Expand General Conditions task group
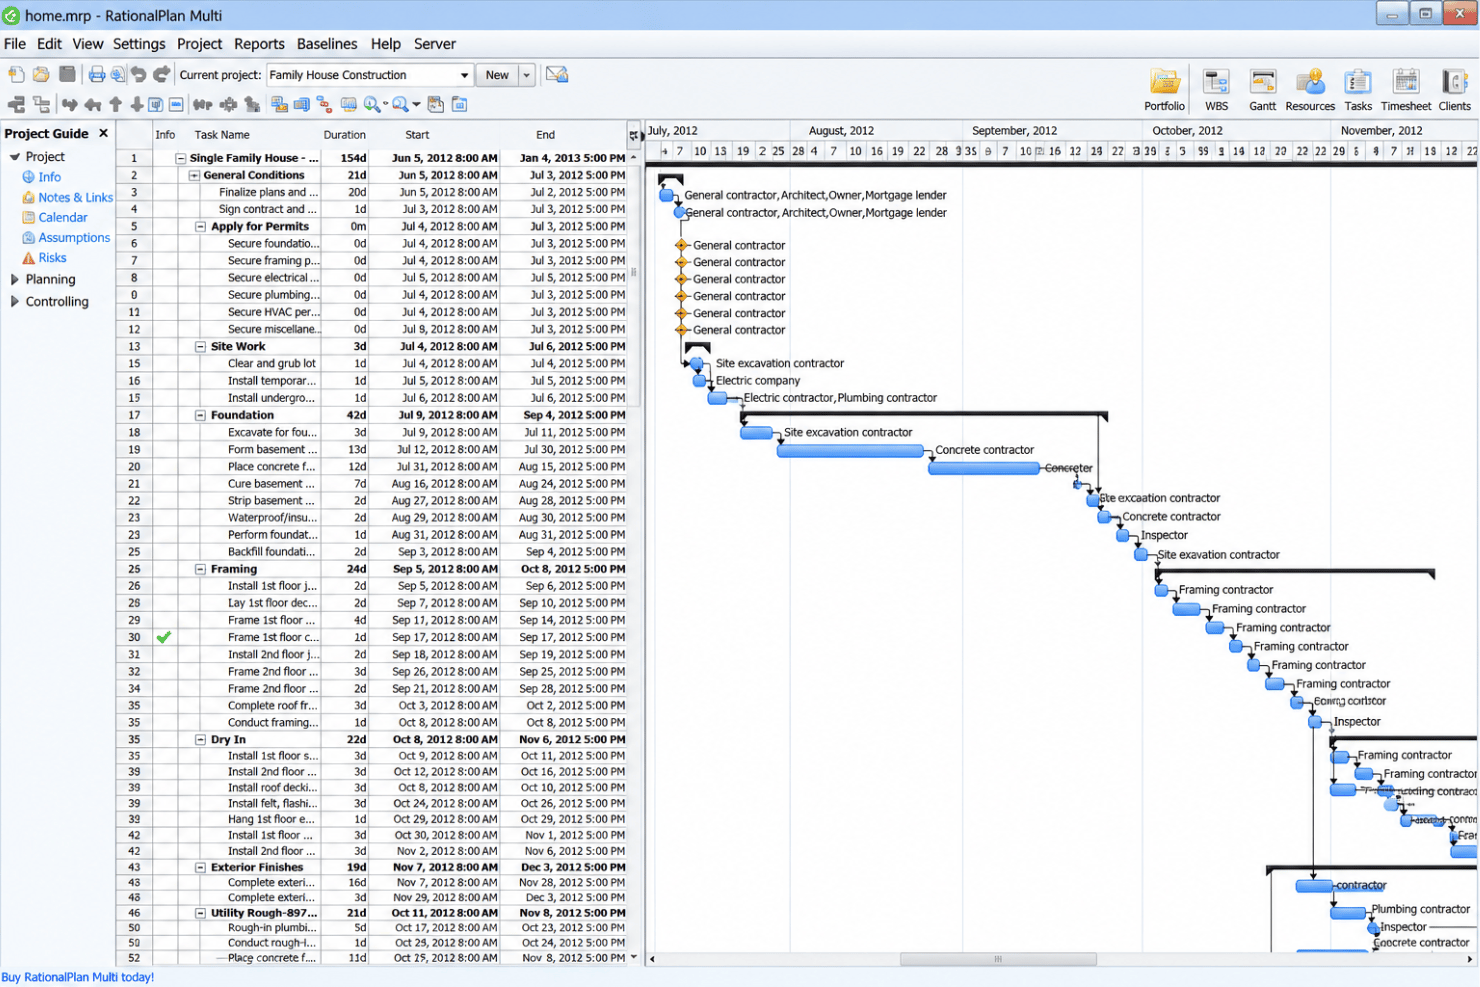The image size is (1480, 987). [194, 175]
